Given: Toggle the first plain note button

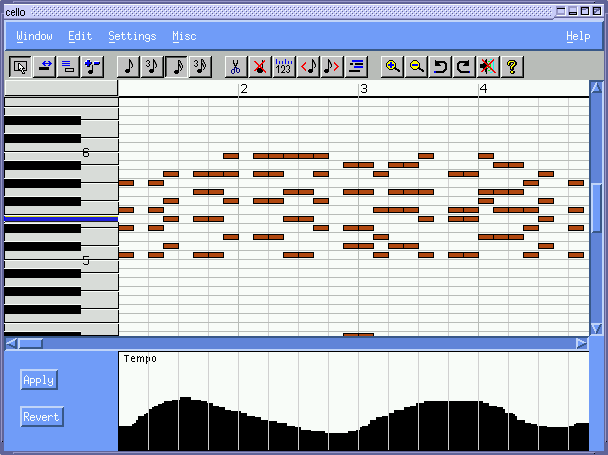Looking at the screenshot, I should (x=128, y=67).
